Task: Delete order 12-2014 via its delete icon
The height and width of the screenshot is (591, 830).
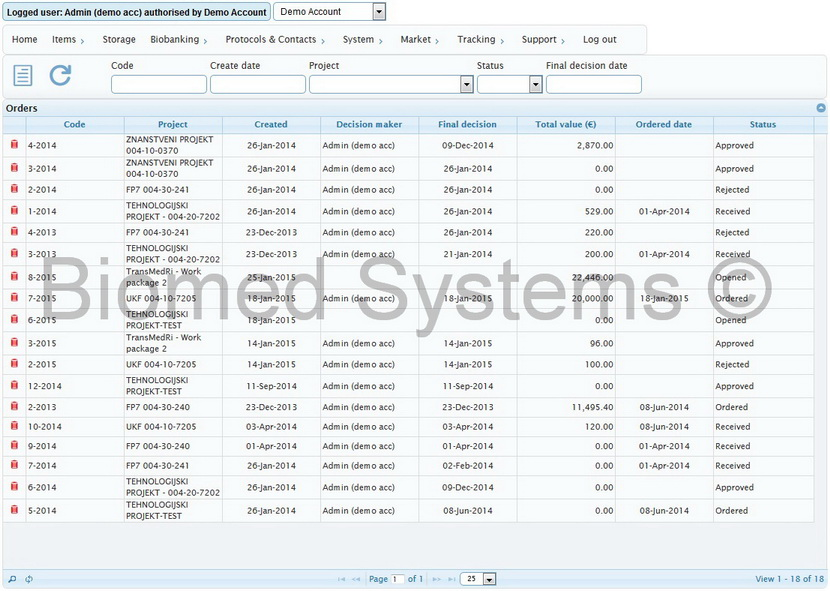Action: tap(12, 386)
